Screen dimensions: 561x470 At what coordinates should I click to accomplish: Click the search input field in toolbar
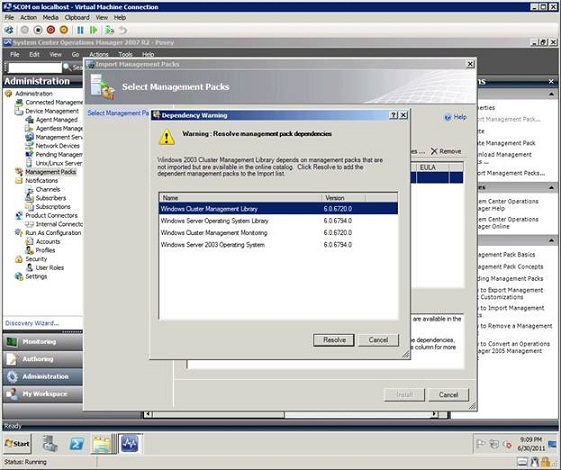(x=35, y=67)
